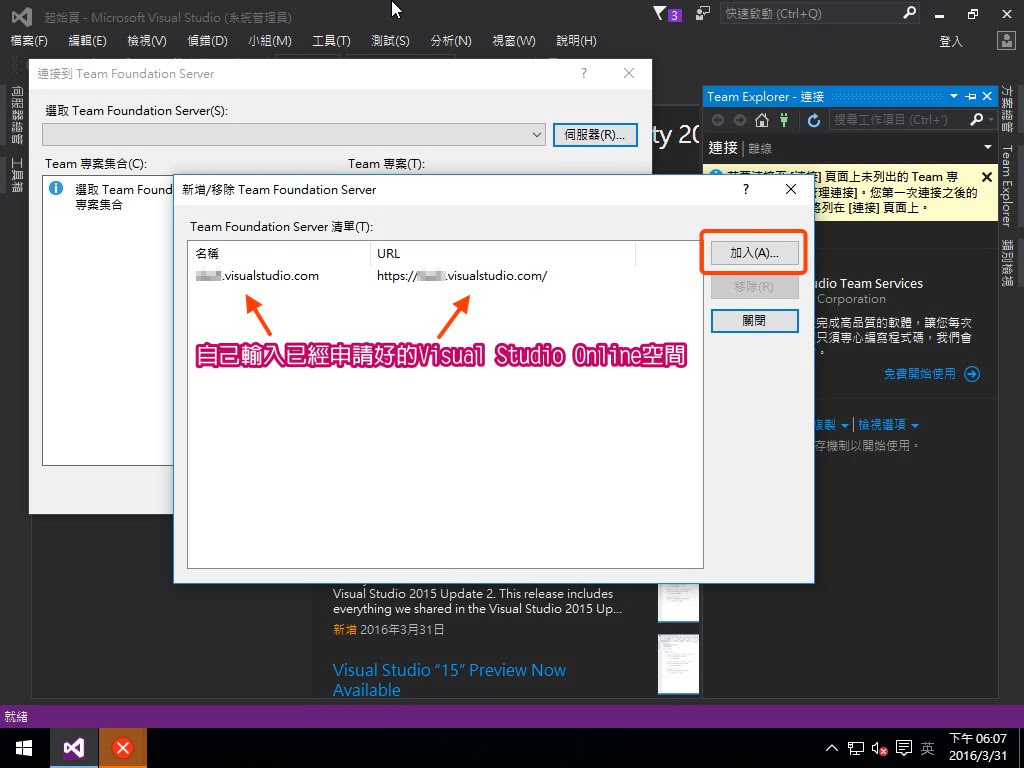Open the Team Explorer window position dropdown
Screen dimensions: 1024x768
pos(953,97)
